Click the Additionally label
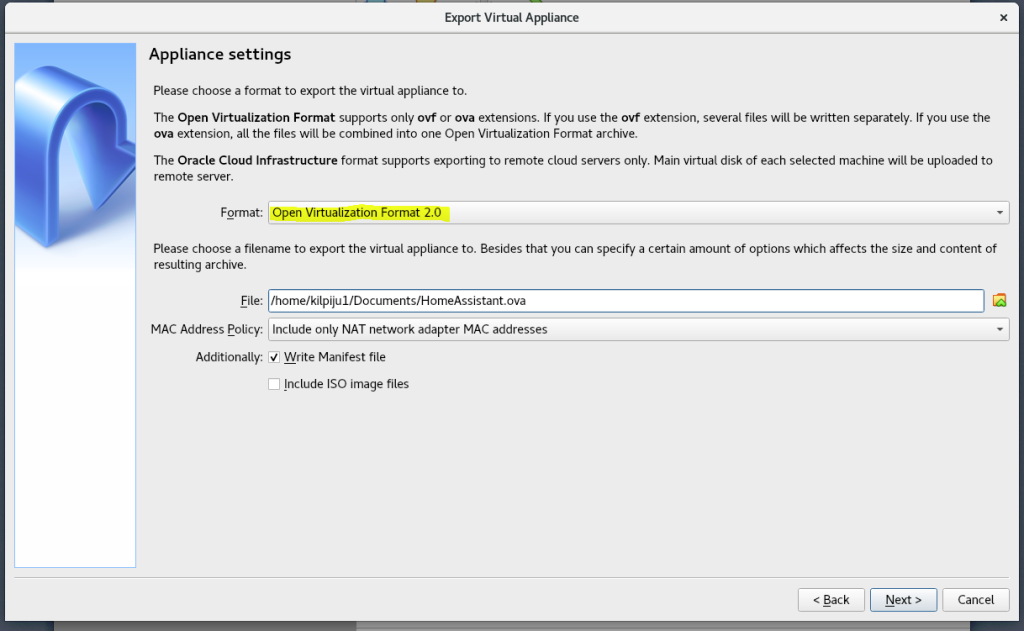 coord(229,357)
